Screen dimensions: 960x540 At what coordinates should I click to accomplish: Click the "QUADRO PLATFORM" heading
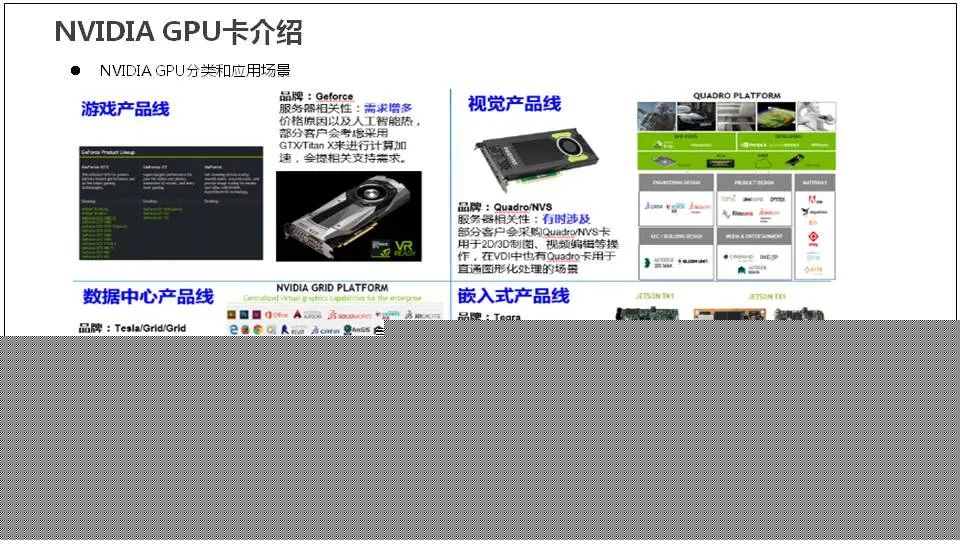point(737,96)
